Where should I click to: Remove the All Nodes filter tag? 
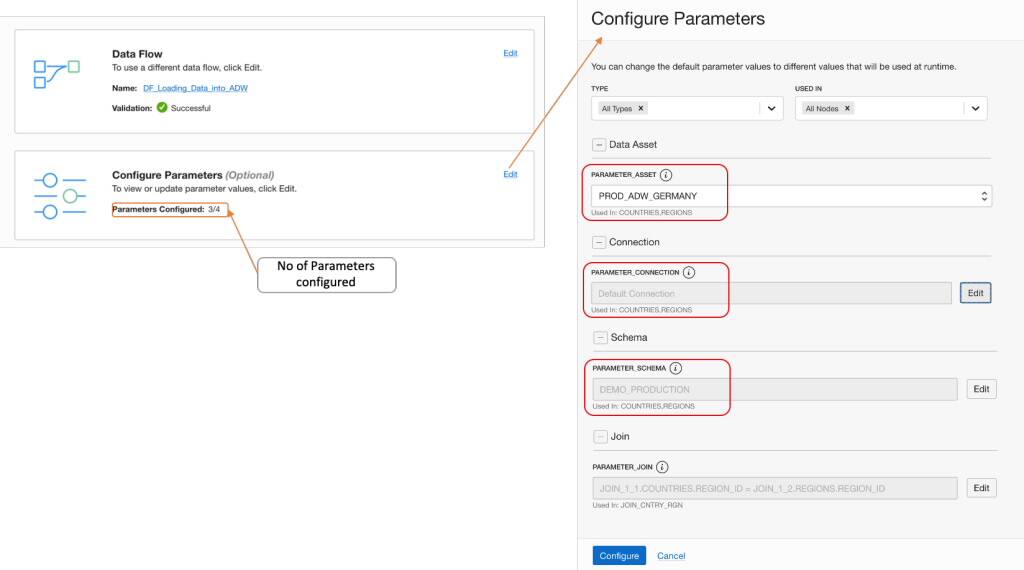(847, 108)
